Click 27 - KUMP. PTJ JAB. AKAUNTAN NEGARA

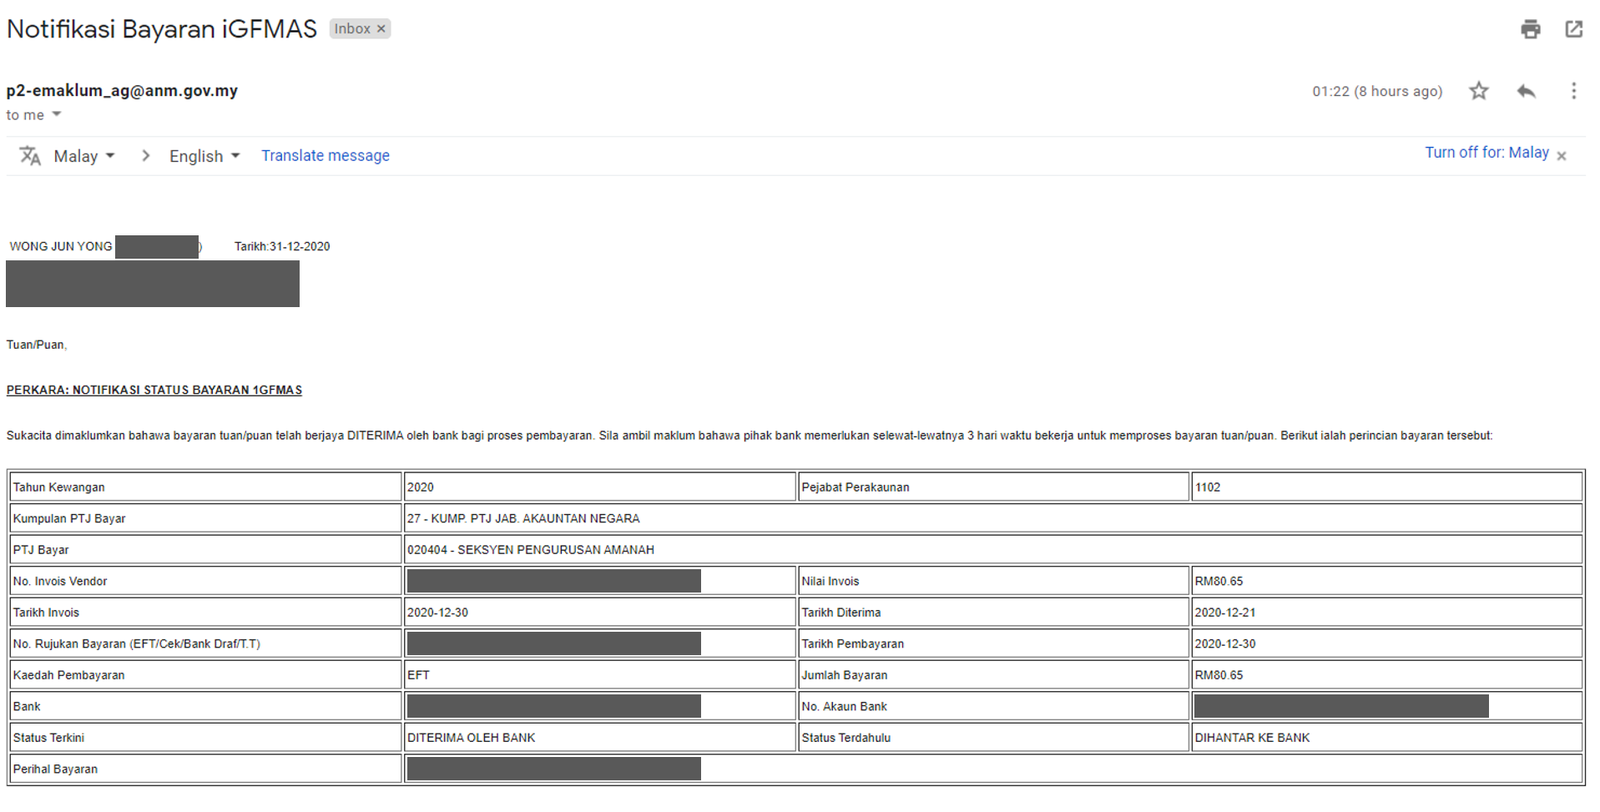(523, 518)
